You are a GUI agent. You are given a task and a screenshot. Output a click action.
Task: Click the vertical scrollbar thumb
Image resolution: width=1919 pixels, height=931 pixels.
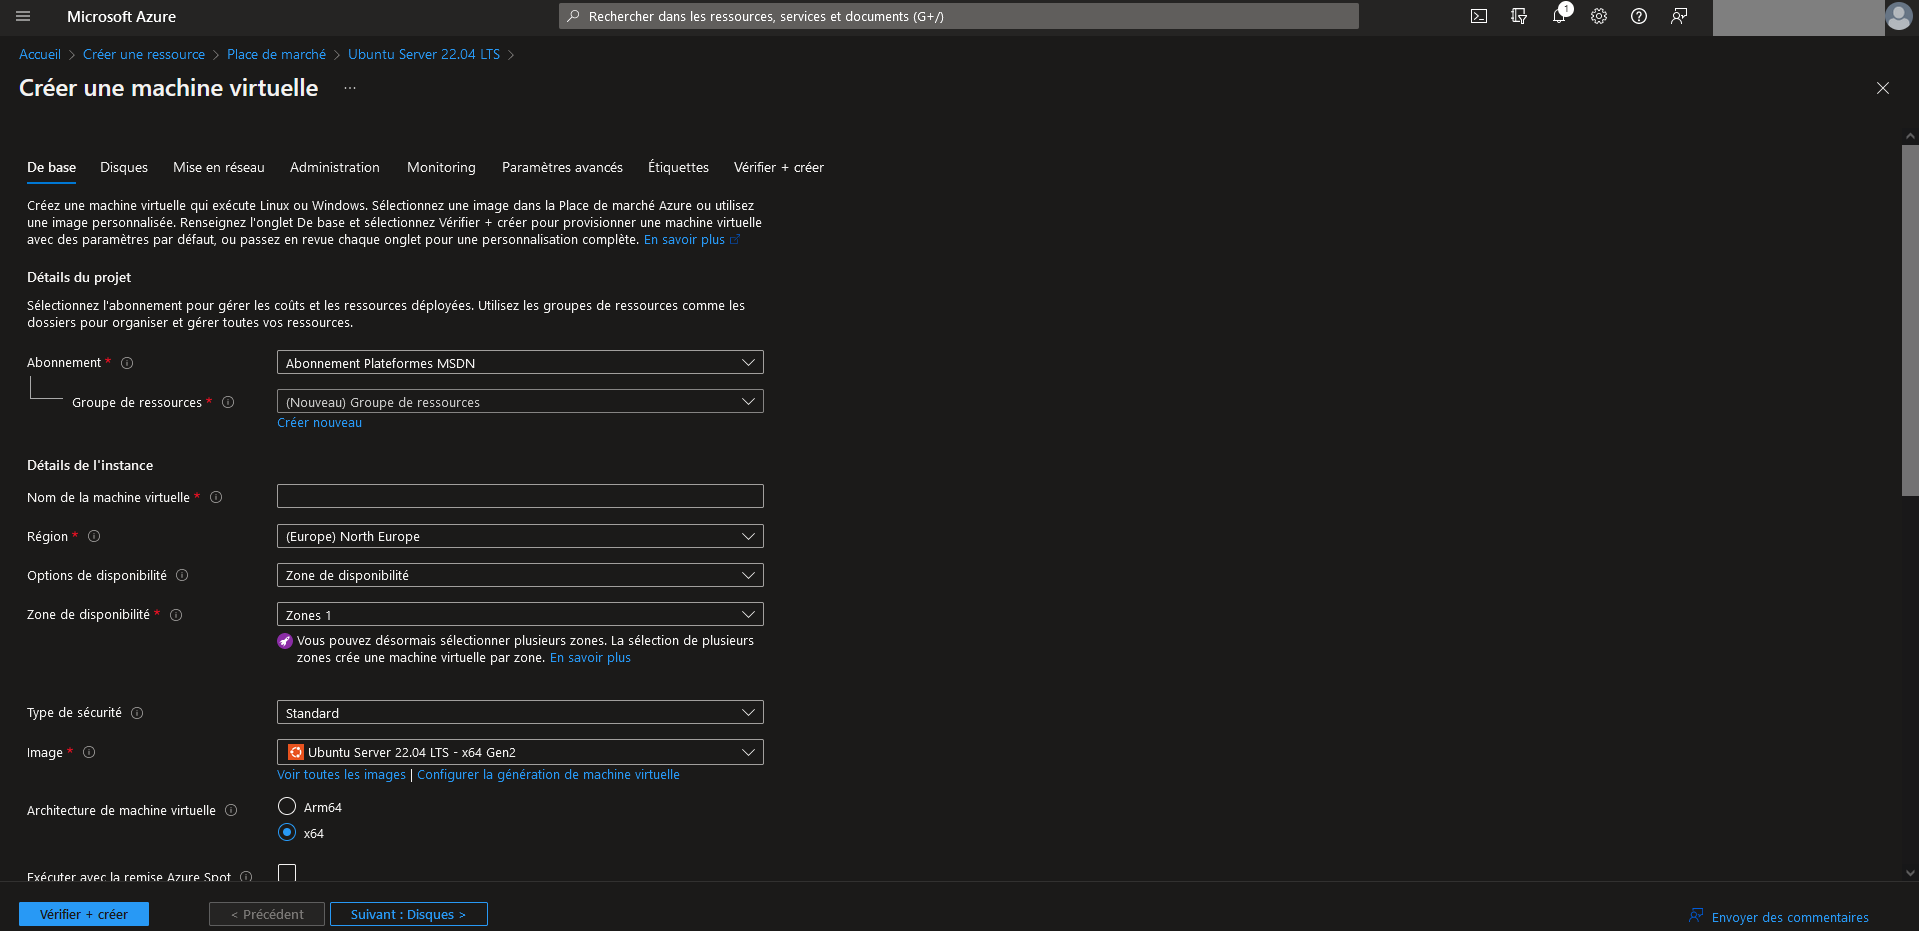[x=1910, y=320]
